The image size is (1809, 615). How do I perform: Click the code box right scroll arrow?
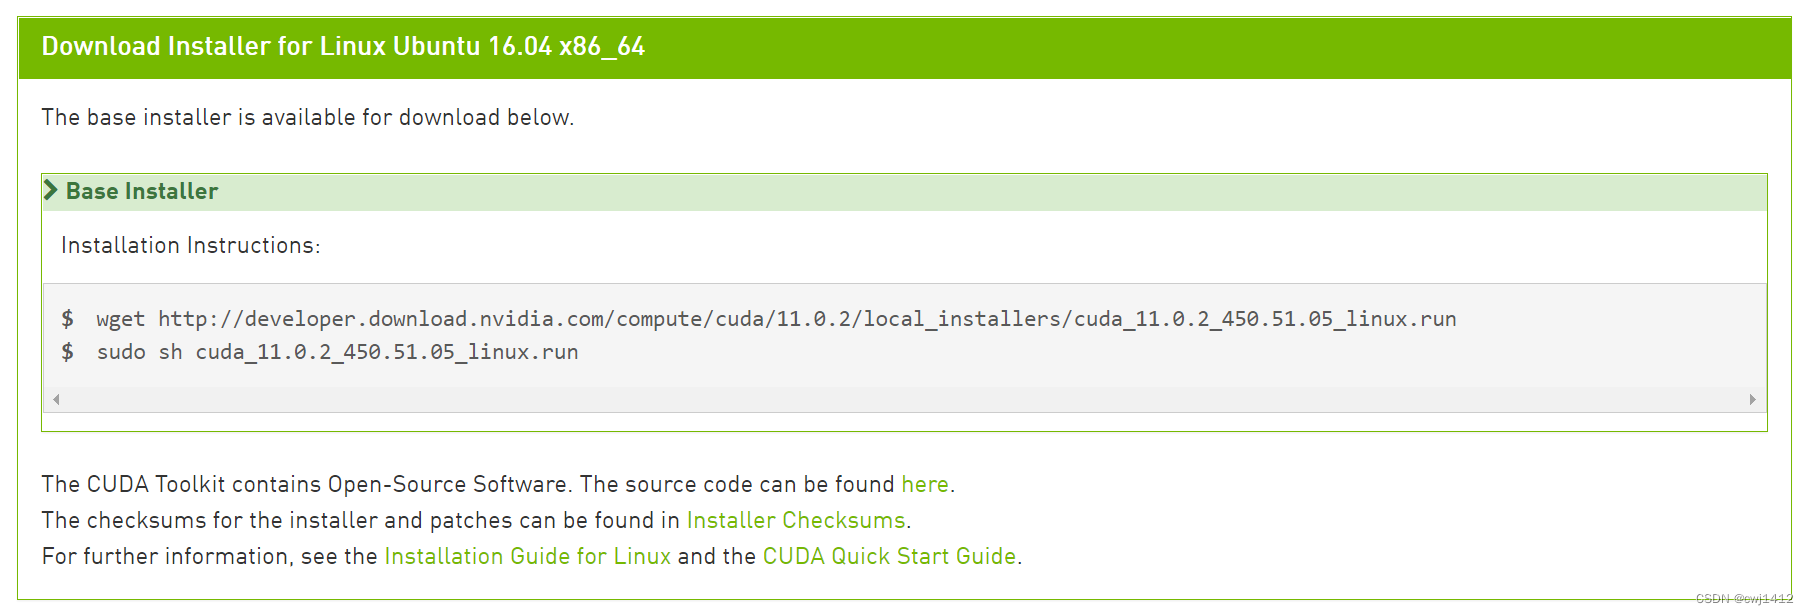coord(1752,399)
